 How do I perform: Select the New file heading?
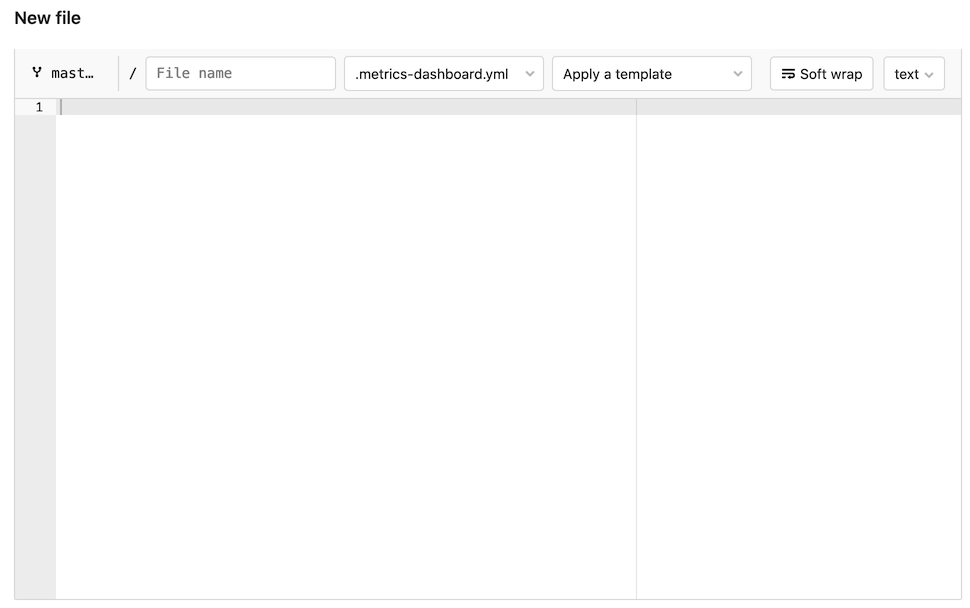coord(49,17)
